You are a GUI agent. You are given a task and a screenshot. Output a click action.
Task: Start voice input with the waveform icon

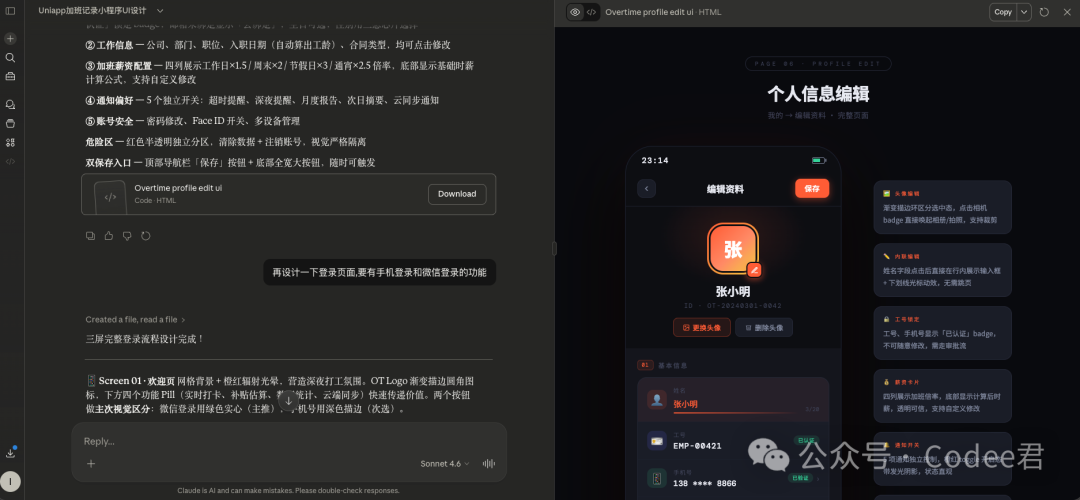click(x=488, y=463)
